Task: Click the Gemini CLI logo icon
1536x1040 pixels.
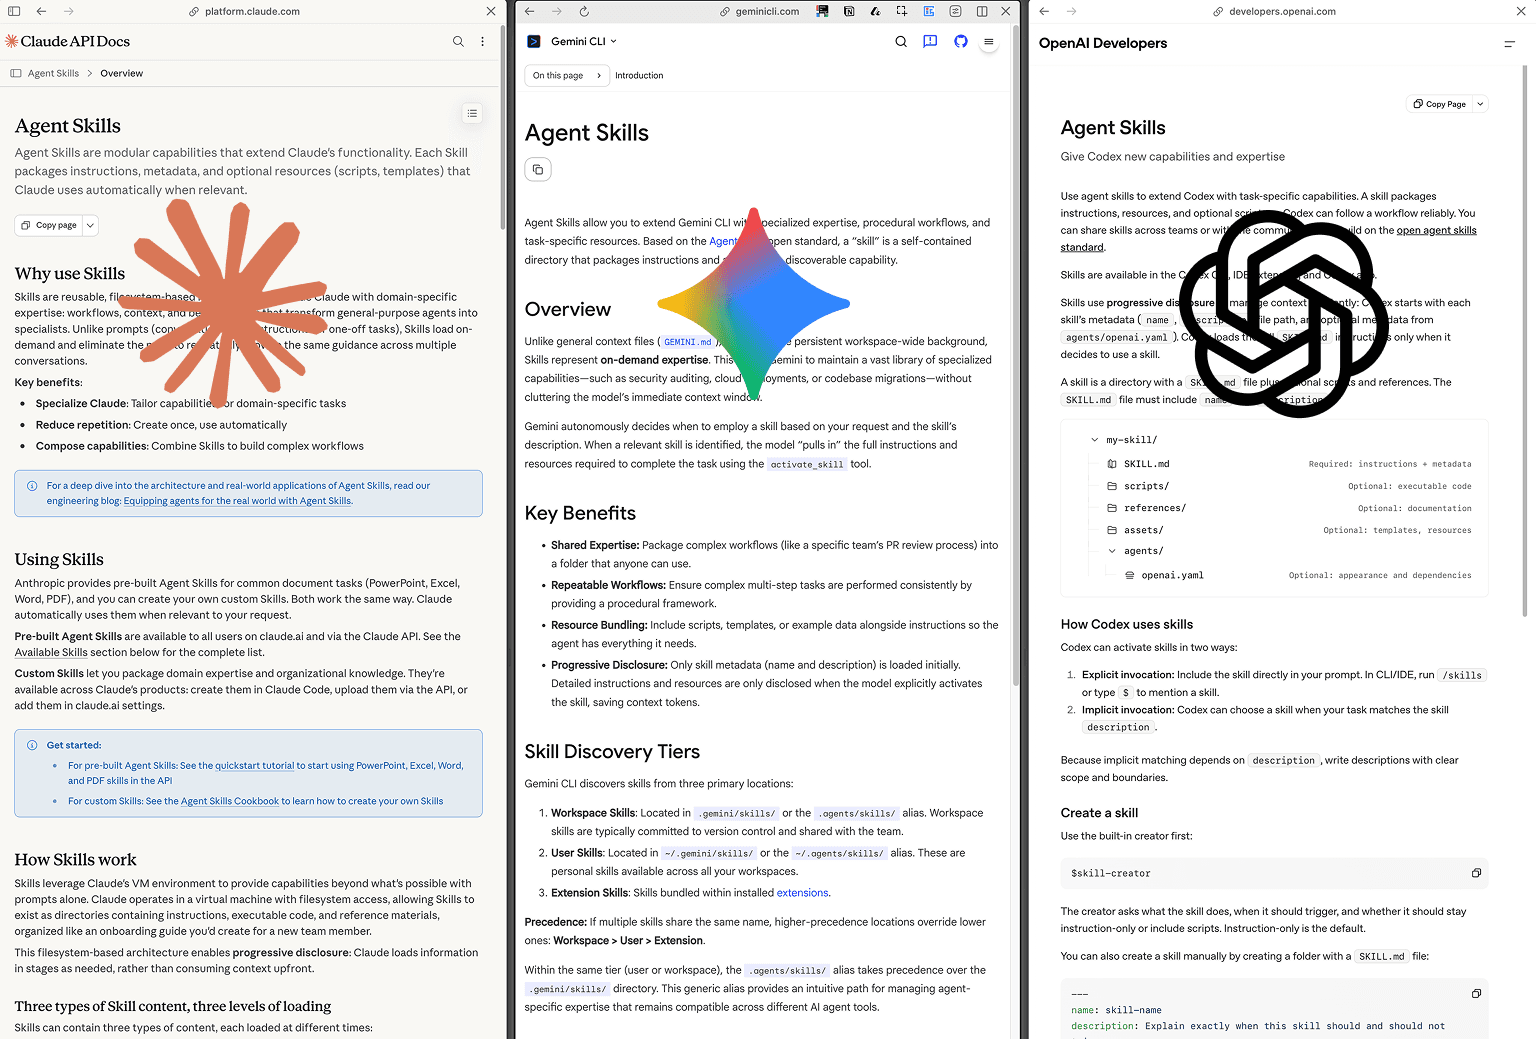Action: point(534,41)
